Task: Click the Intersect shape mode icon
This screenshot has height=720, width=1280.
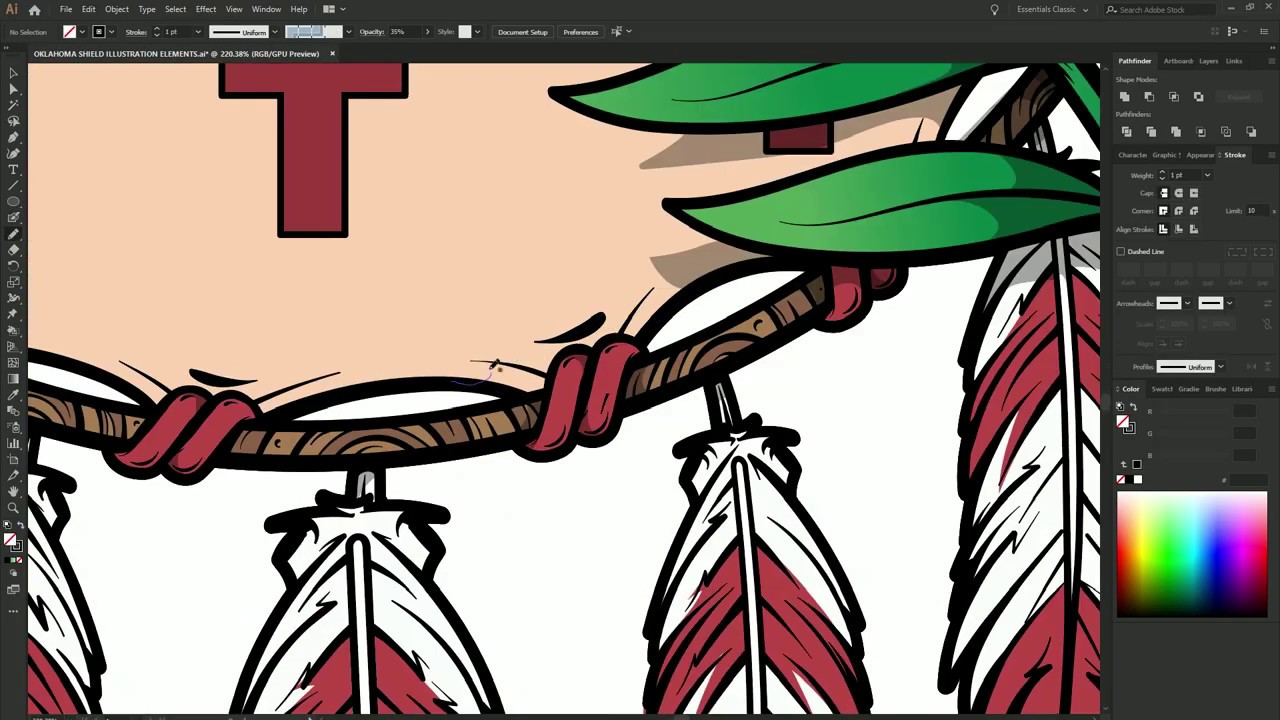Action: (x=1174, y=97)
